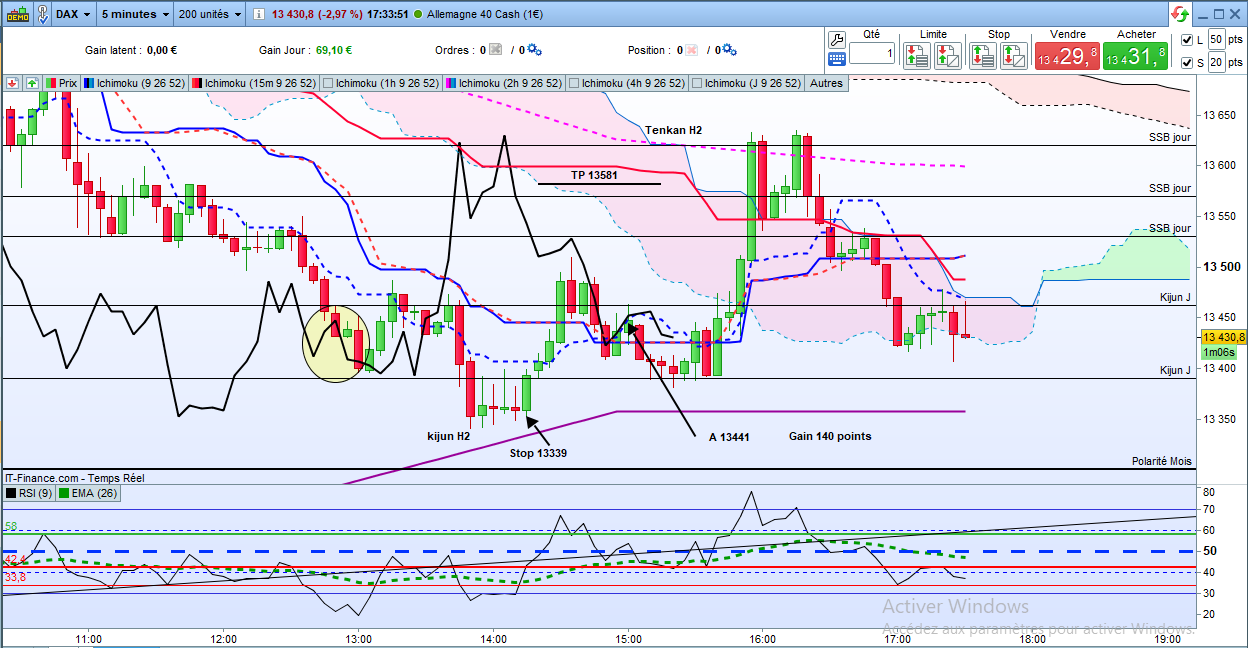Image resolution: width=1248 pixels, height=648 pixels.
Task: Open the instrument info 'i' icon
Action: pos(257,15)
